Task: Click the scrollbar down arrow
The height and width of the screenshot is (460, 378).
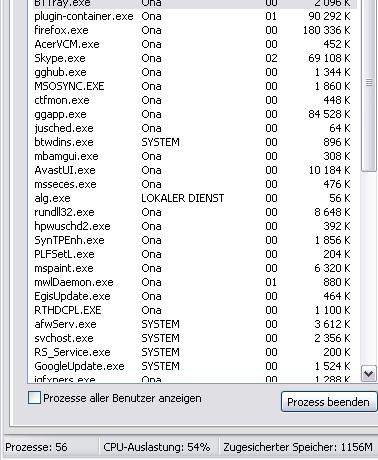Action: pyautogui.click(x=368, y=374)
